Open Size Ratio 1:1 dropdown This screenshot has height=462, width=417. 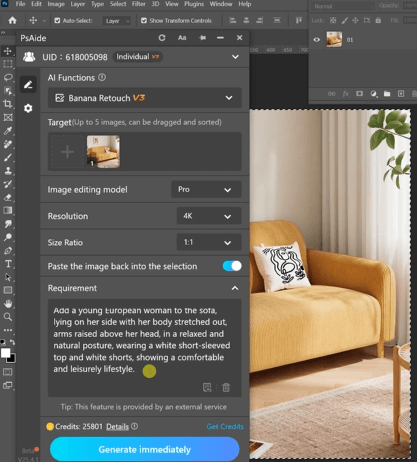pos(209,242)
